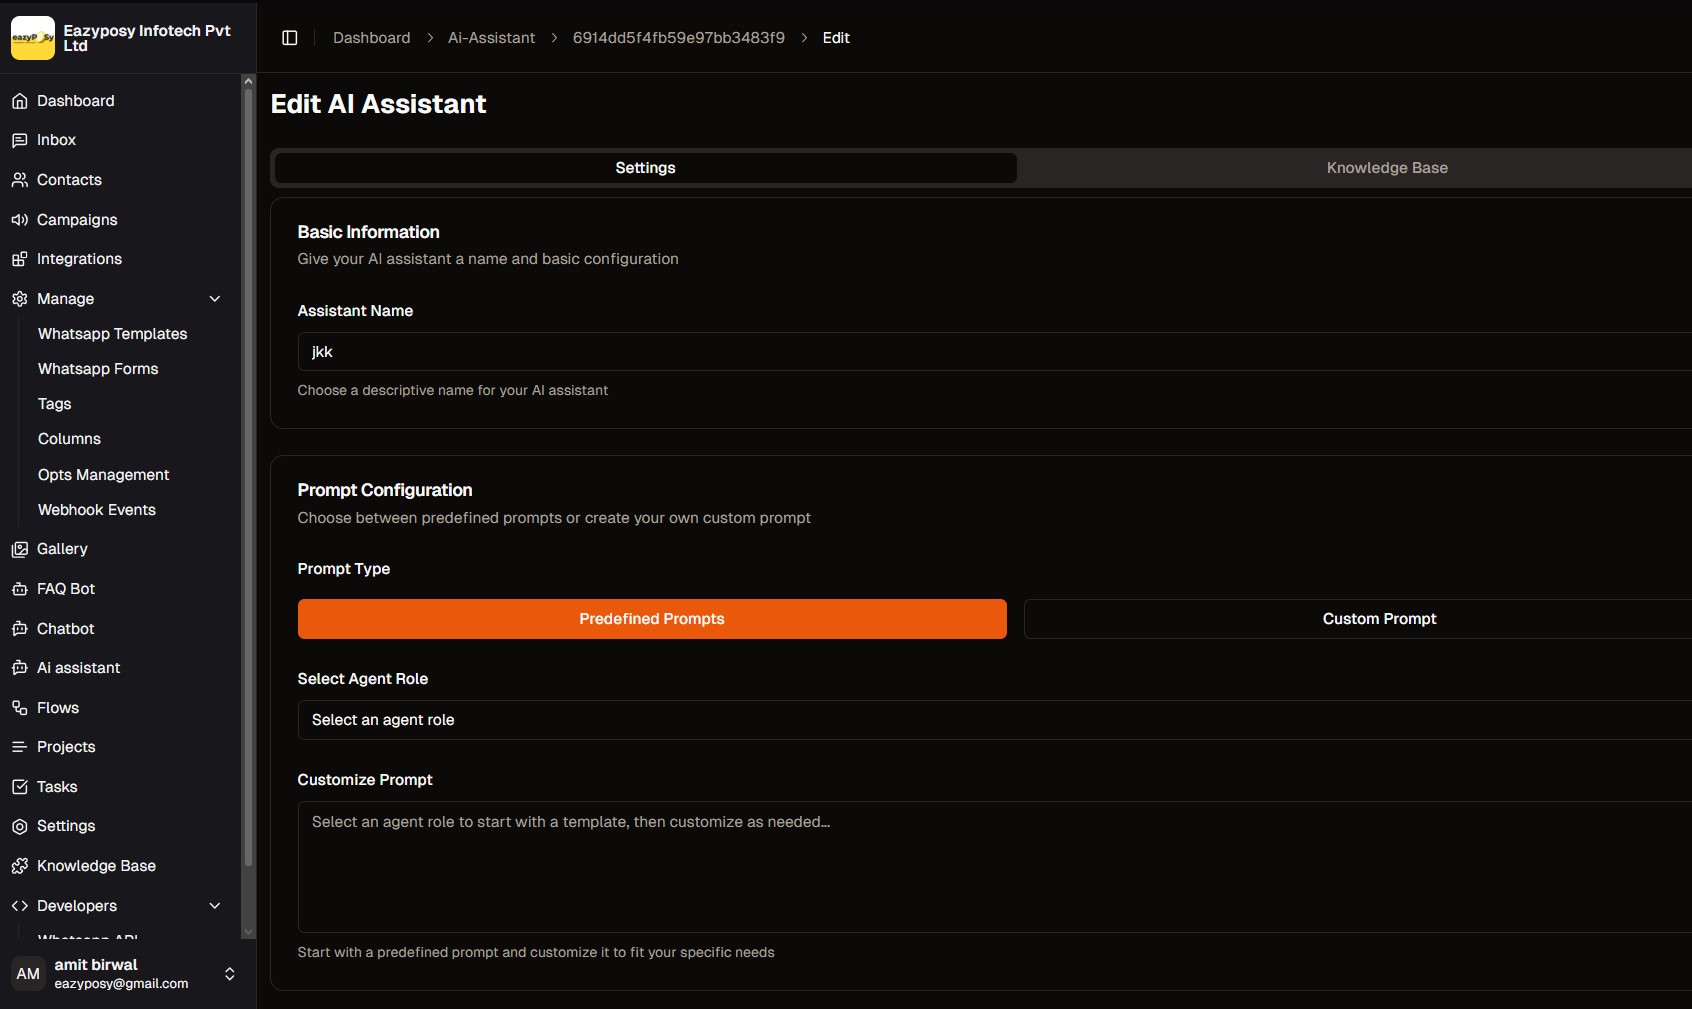Open the Integrations section

[20, 259]
